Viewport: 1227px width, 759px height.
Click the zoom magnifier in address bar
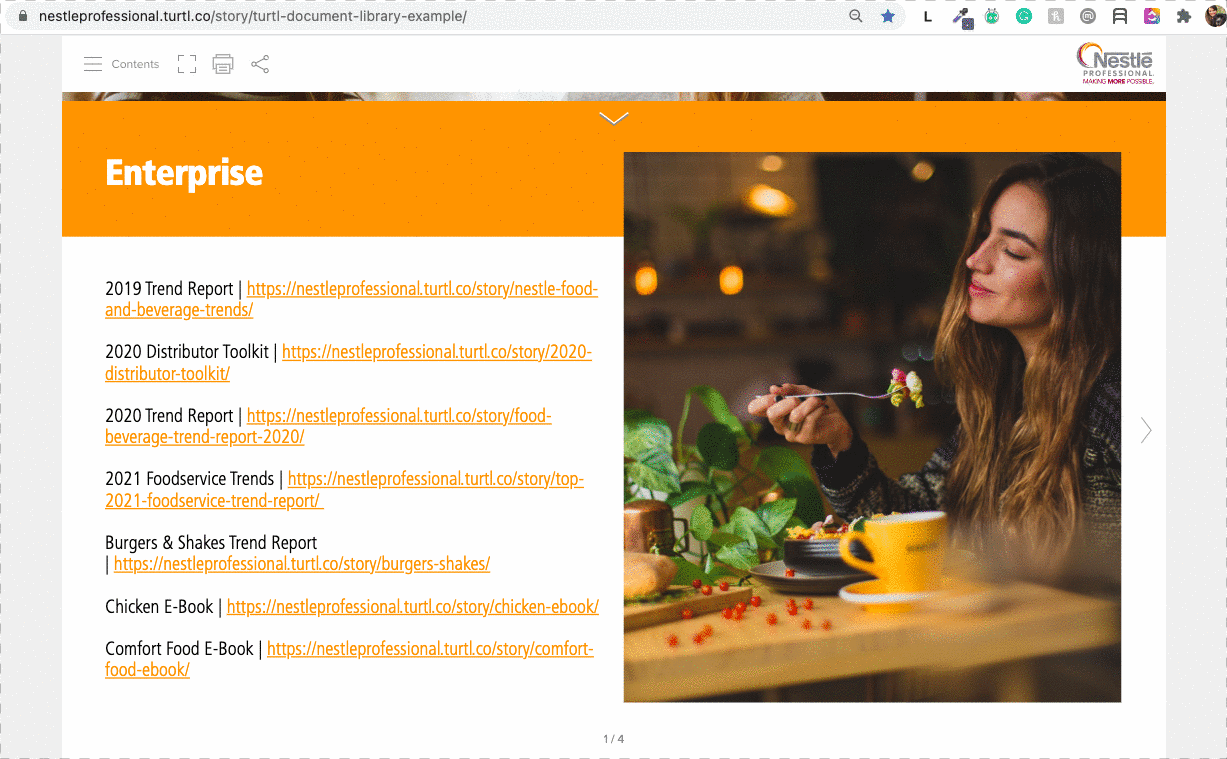coord(856,16)
